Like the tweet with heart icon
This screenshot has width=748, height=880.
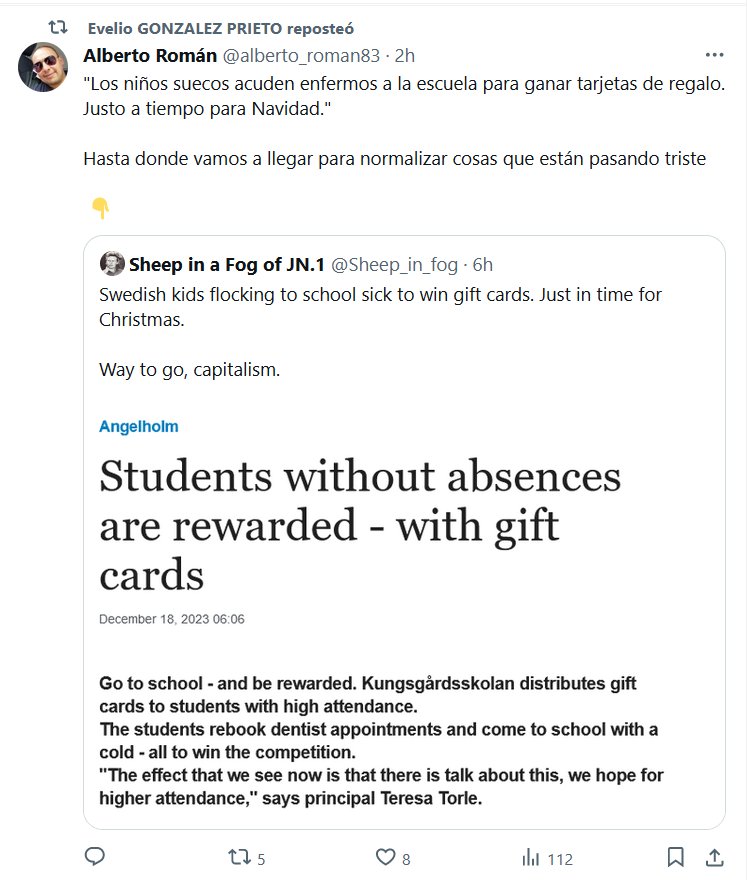coord(386,857)
